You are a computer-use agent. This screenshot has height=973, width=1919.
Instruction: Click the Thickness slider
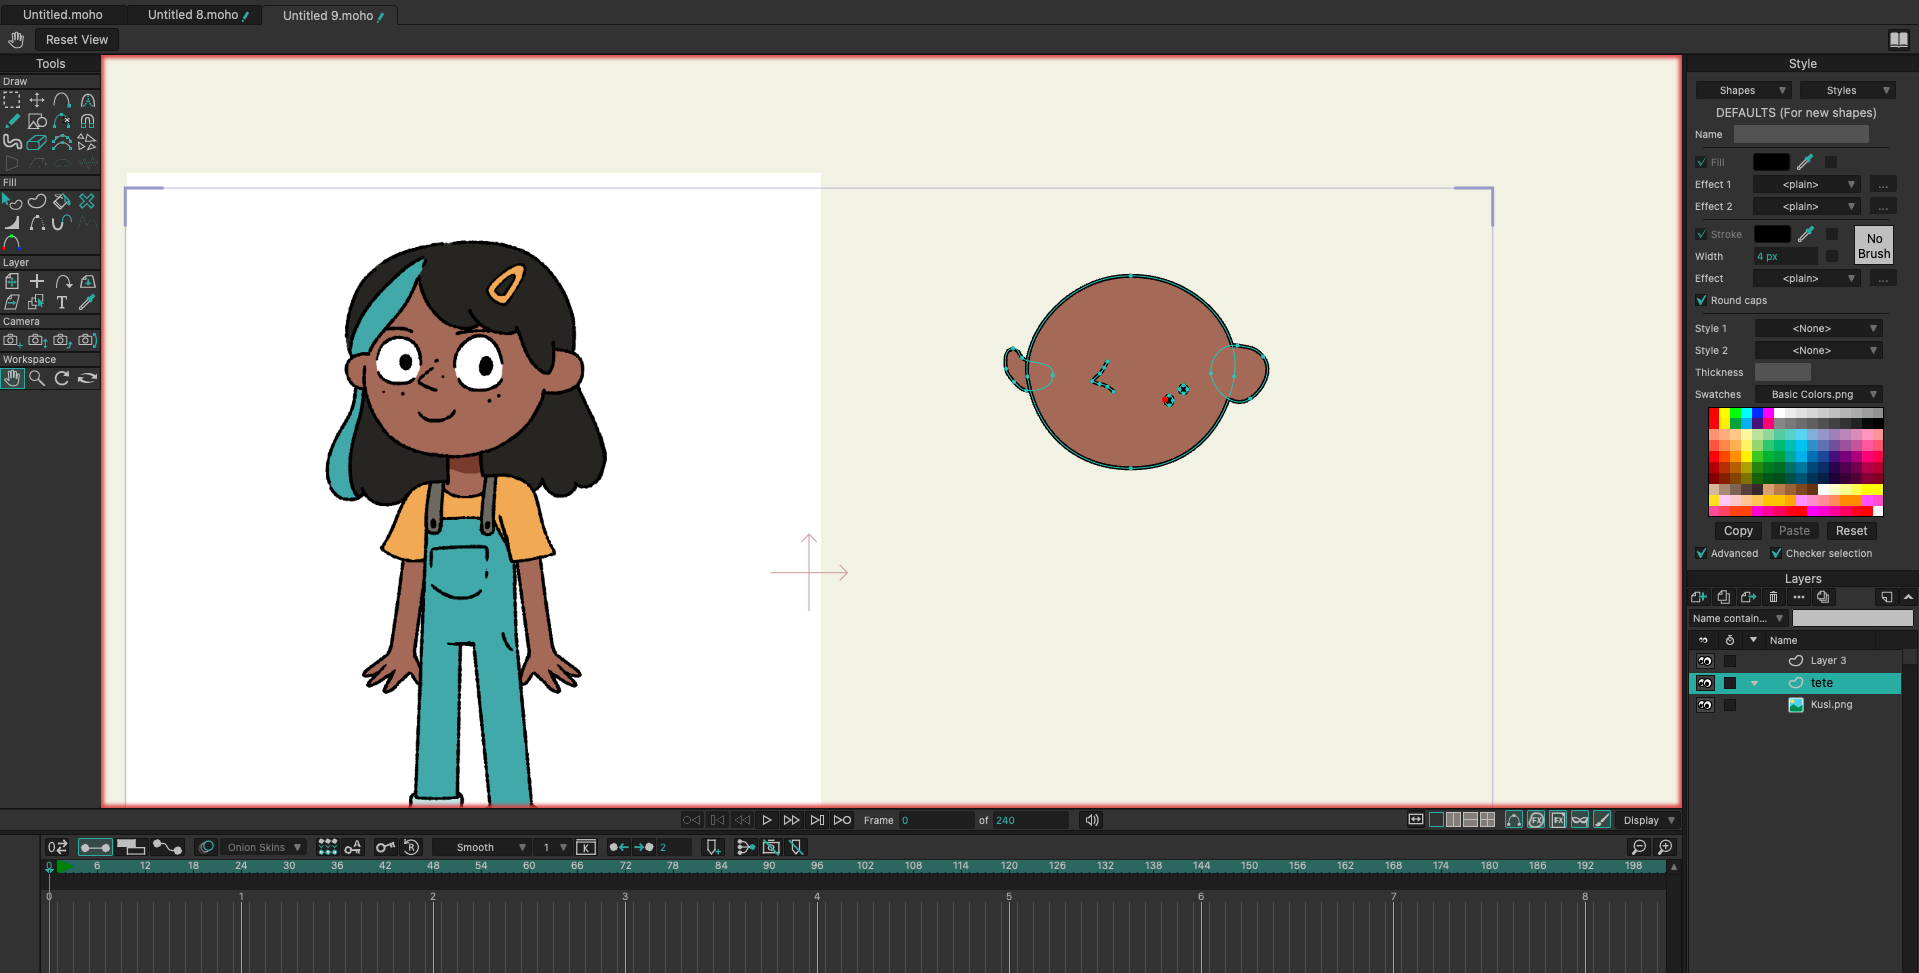click(x=1782, y=372)
